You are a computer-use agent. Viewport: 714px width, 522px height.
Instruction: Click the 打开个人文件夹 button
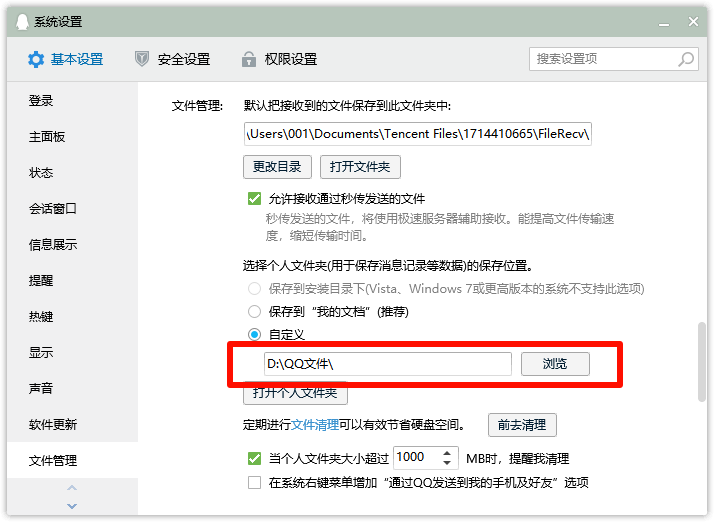pyautogui.click(x=295, y=393)
